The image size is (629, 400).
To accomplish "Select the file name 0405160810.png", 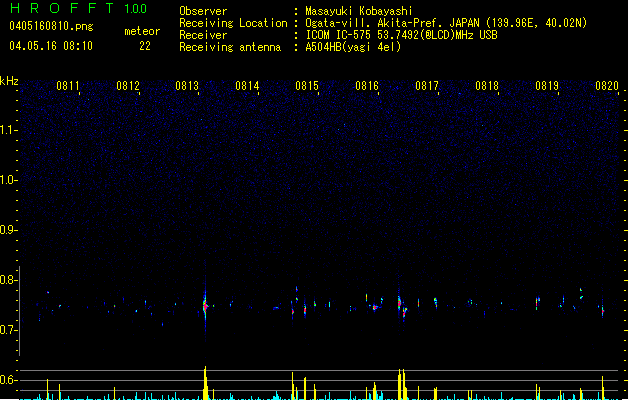I will 51,26.
